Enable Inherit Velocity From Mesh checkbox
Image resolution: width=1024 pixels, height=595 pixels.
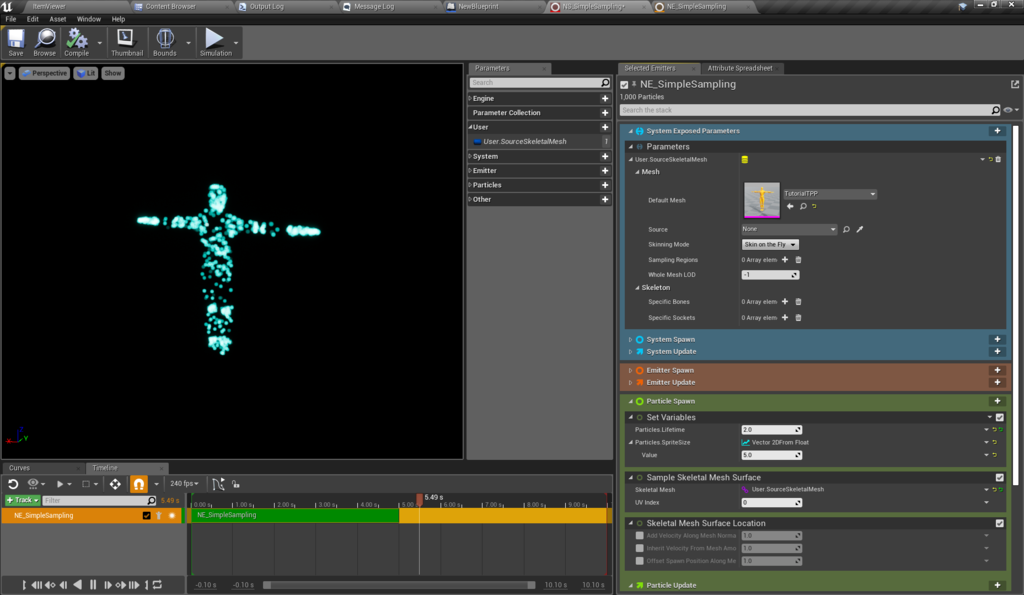(639, 548)
